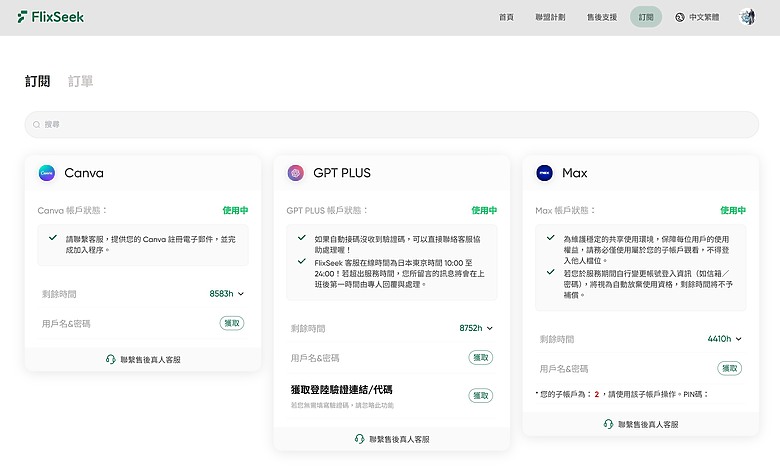The width and height of the screenshot is (780, 466).
Task: Click the Canva note checkmark icon
Action: [53, 238]
